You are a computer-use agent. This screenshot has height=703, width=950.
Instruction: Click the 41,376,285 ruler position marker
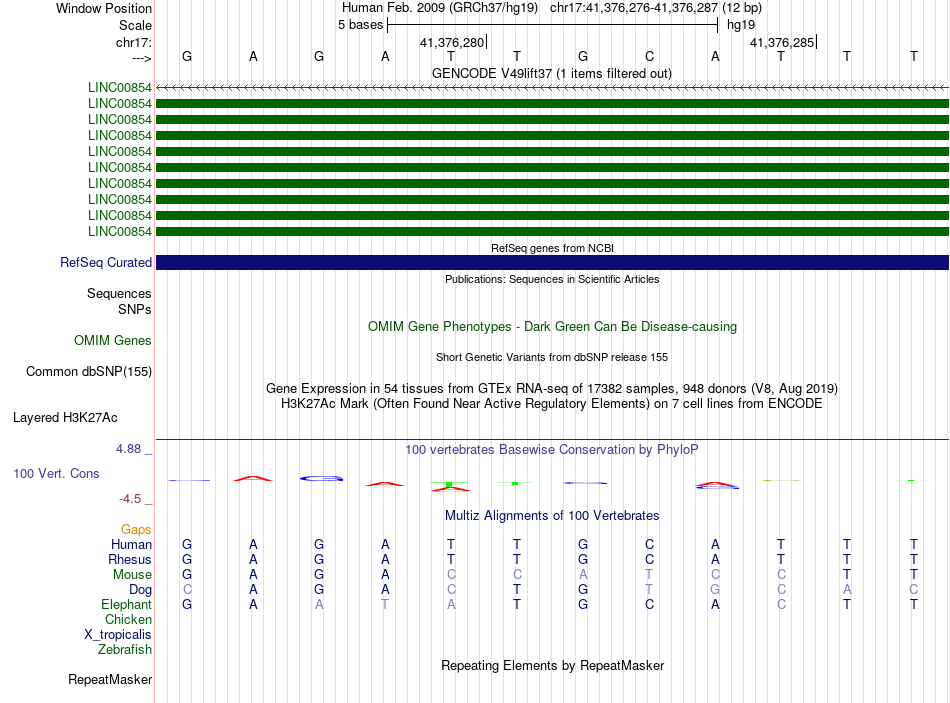[x=783, y=42]
